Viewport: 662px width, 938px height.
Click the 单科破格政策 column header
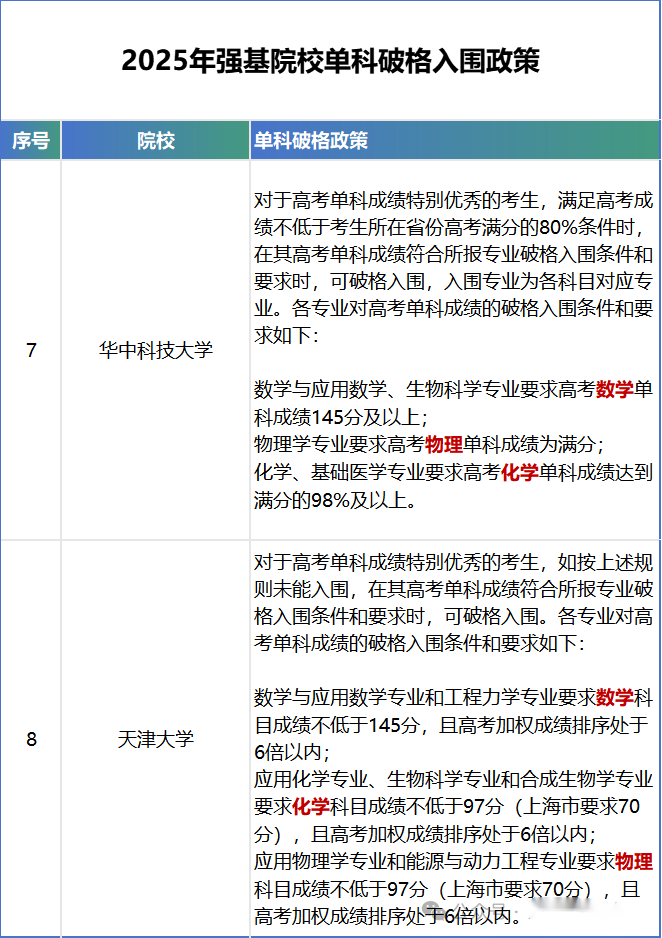(456, 141)
